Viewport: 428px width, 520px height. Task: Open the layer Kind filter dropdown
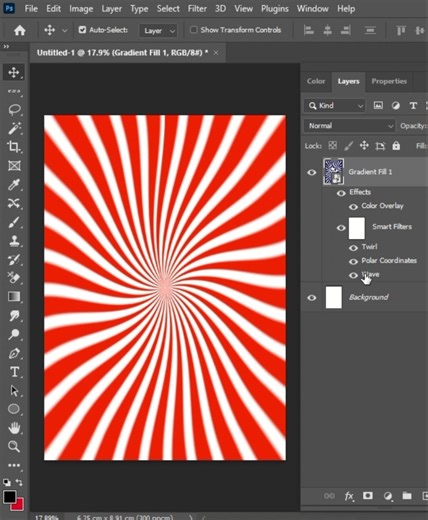[335, 106]
